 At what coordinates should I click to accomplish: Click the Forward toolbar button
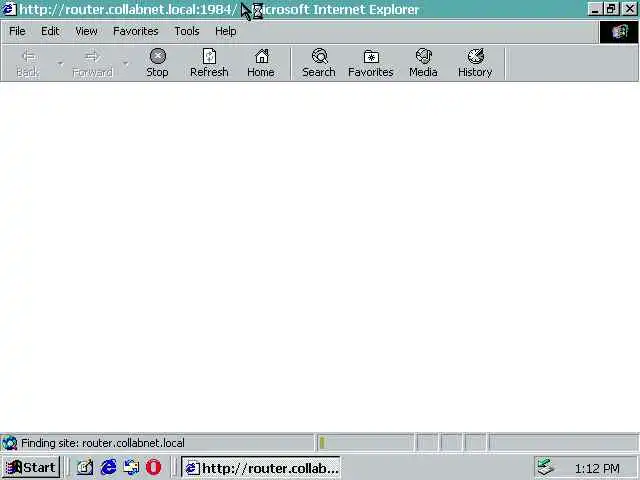click(93, 63)
